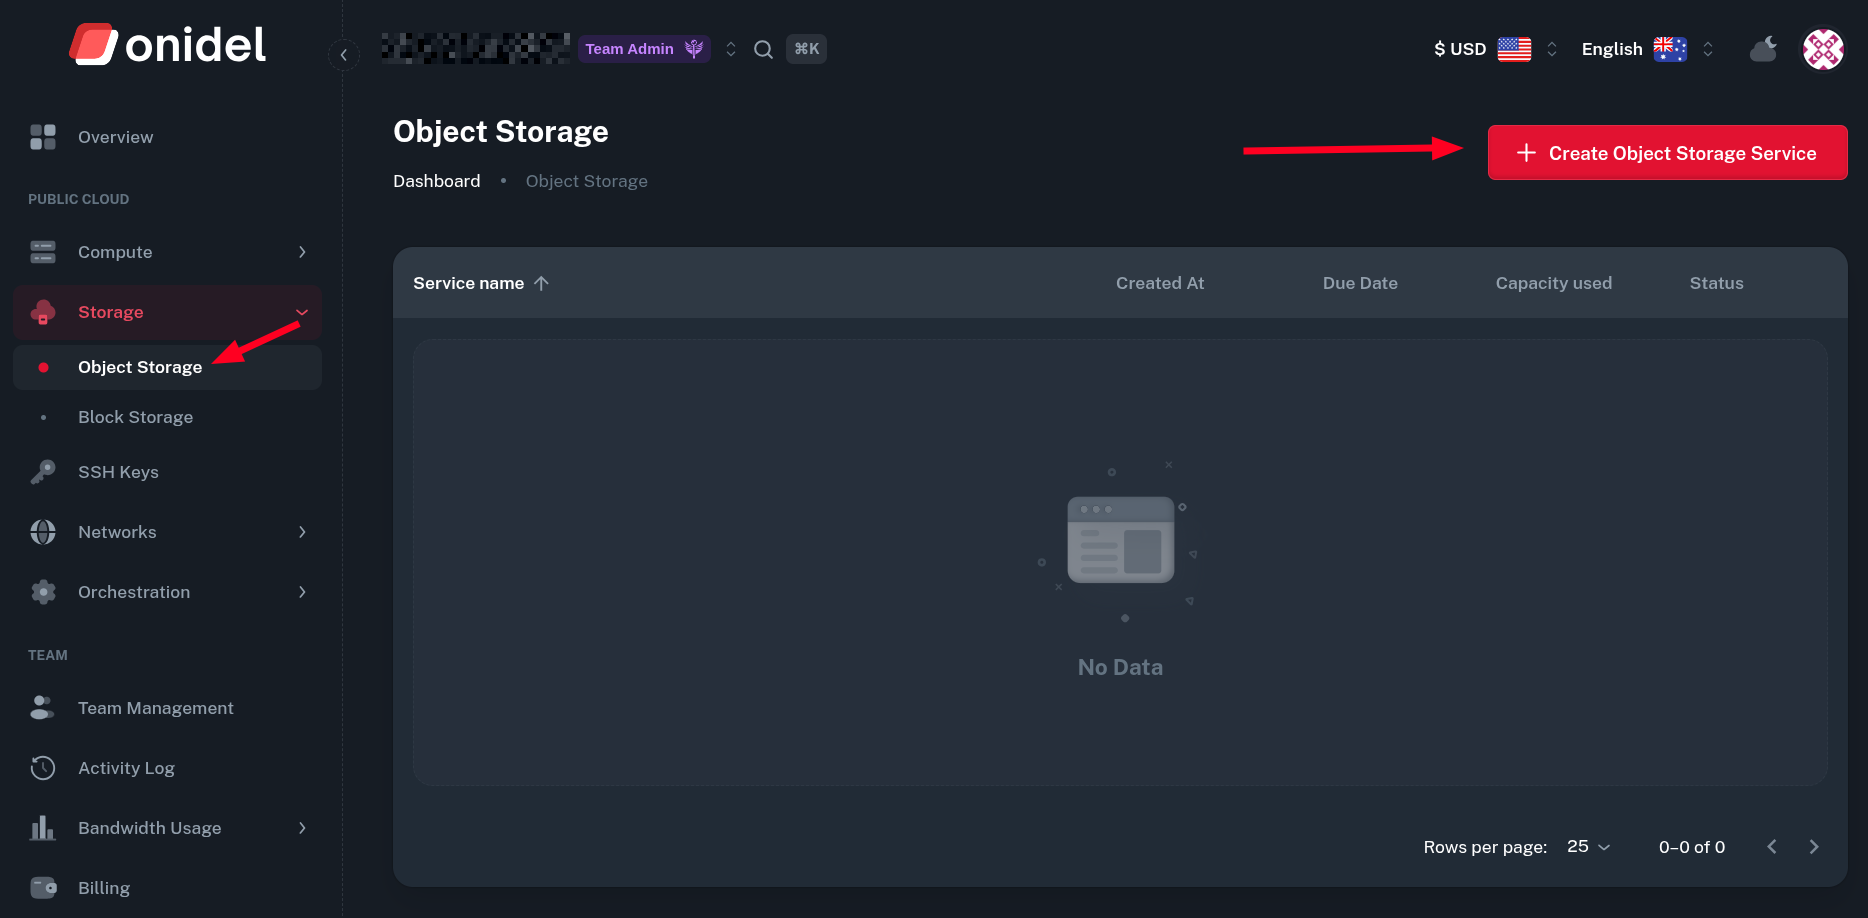Open Team Management from the sidebar
This screenshot has width=1868, height=918.
[155, 708]
